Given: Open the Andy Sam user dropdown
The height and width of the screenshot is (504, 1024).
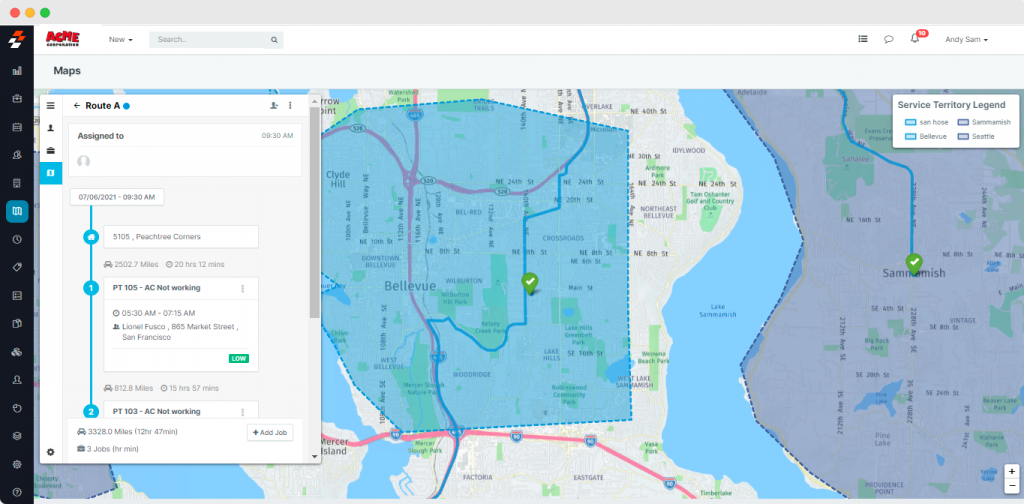Looking at the screenshot, I should point(966,40).
